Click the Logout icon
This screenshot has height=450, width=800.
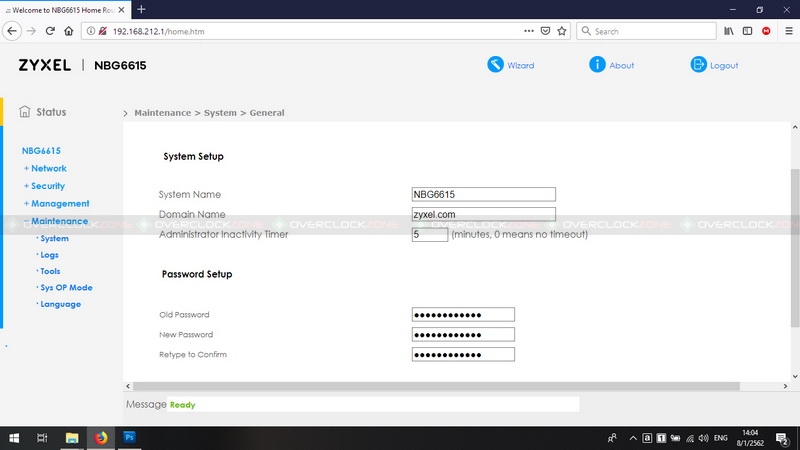pyautogui.click(x=698, y=64)
